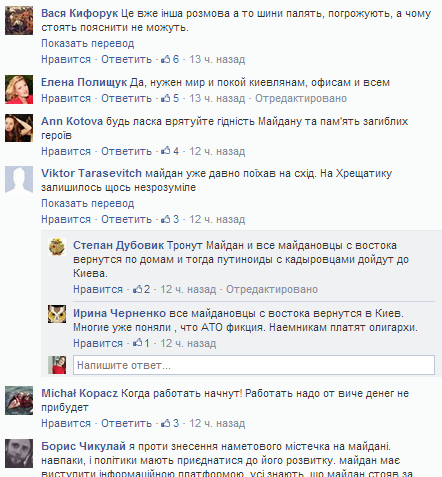Reply to Michał Kopacz's comment
This screenshot has height=477, width=442.
[x=126, y=423]
